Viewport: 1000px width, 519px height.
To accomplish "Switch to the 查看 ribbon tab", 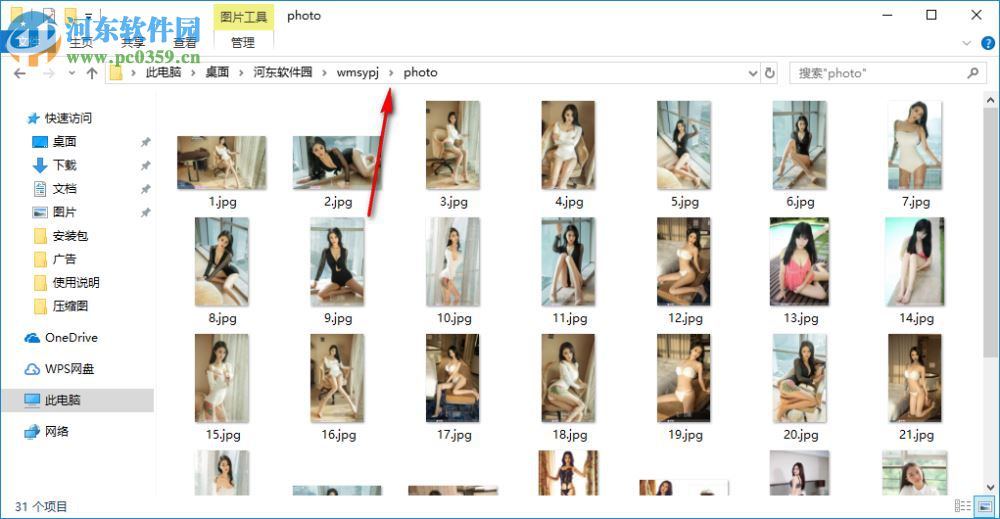I will tap(184, 43).
